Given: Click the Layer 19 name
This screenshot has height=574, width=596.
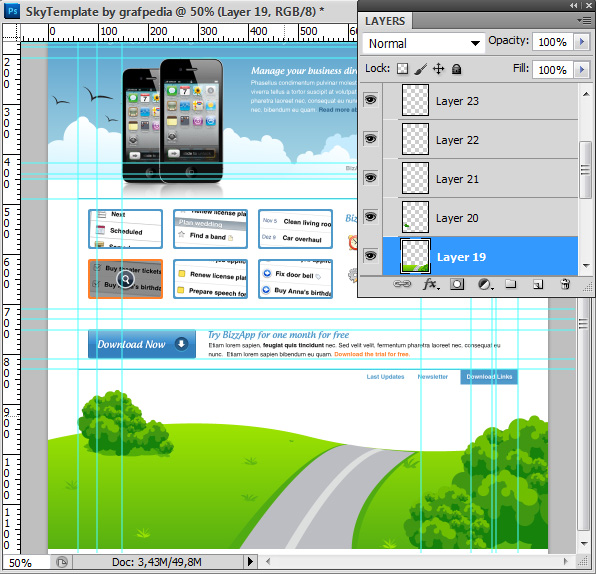Looking at the screenshot, I should 461,257.
